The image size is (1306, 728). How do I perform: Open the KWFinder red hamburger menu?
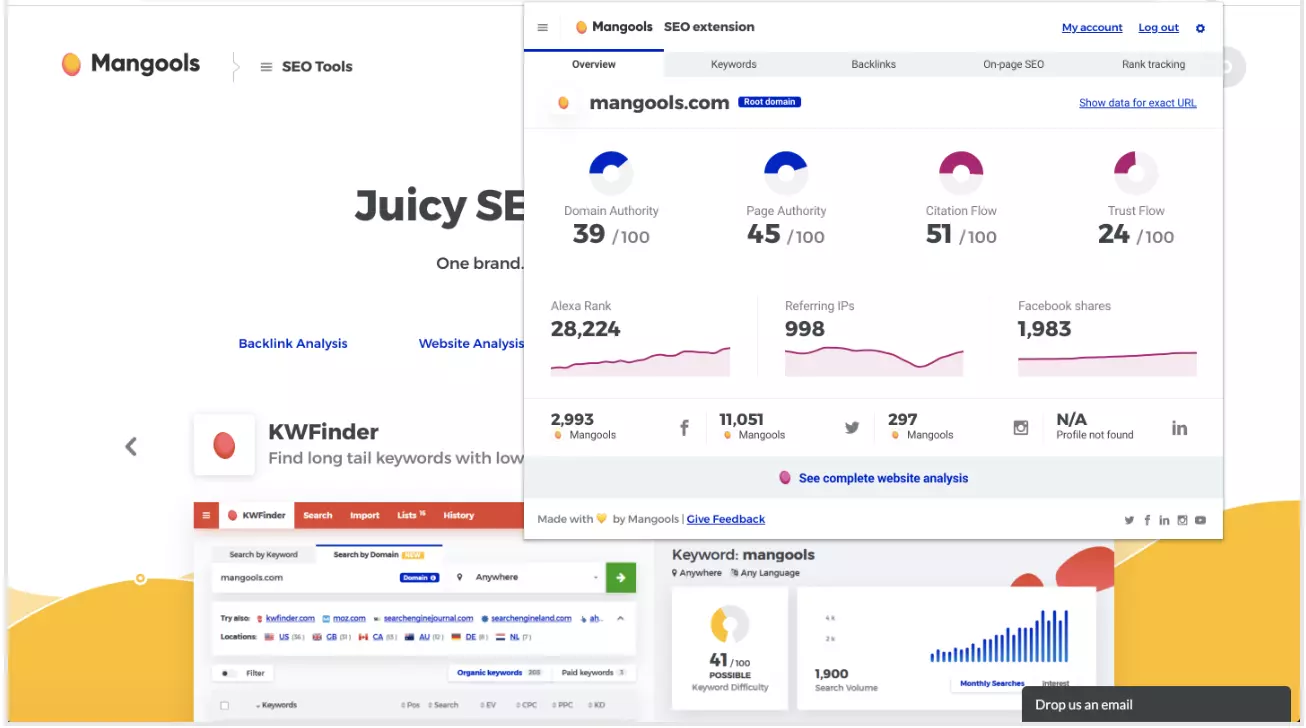point(206,516)
